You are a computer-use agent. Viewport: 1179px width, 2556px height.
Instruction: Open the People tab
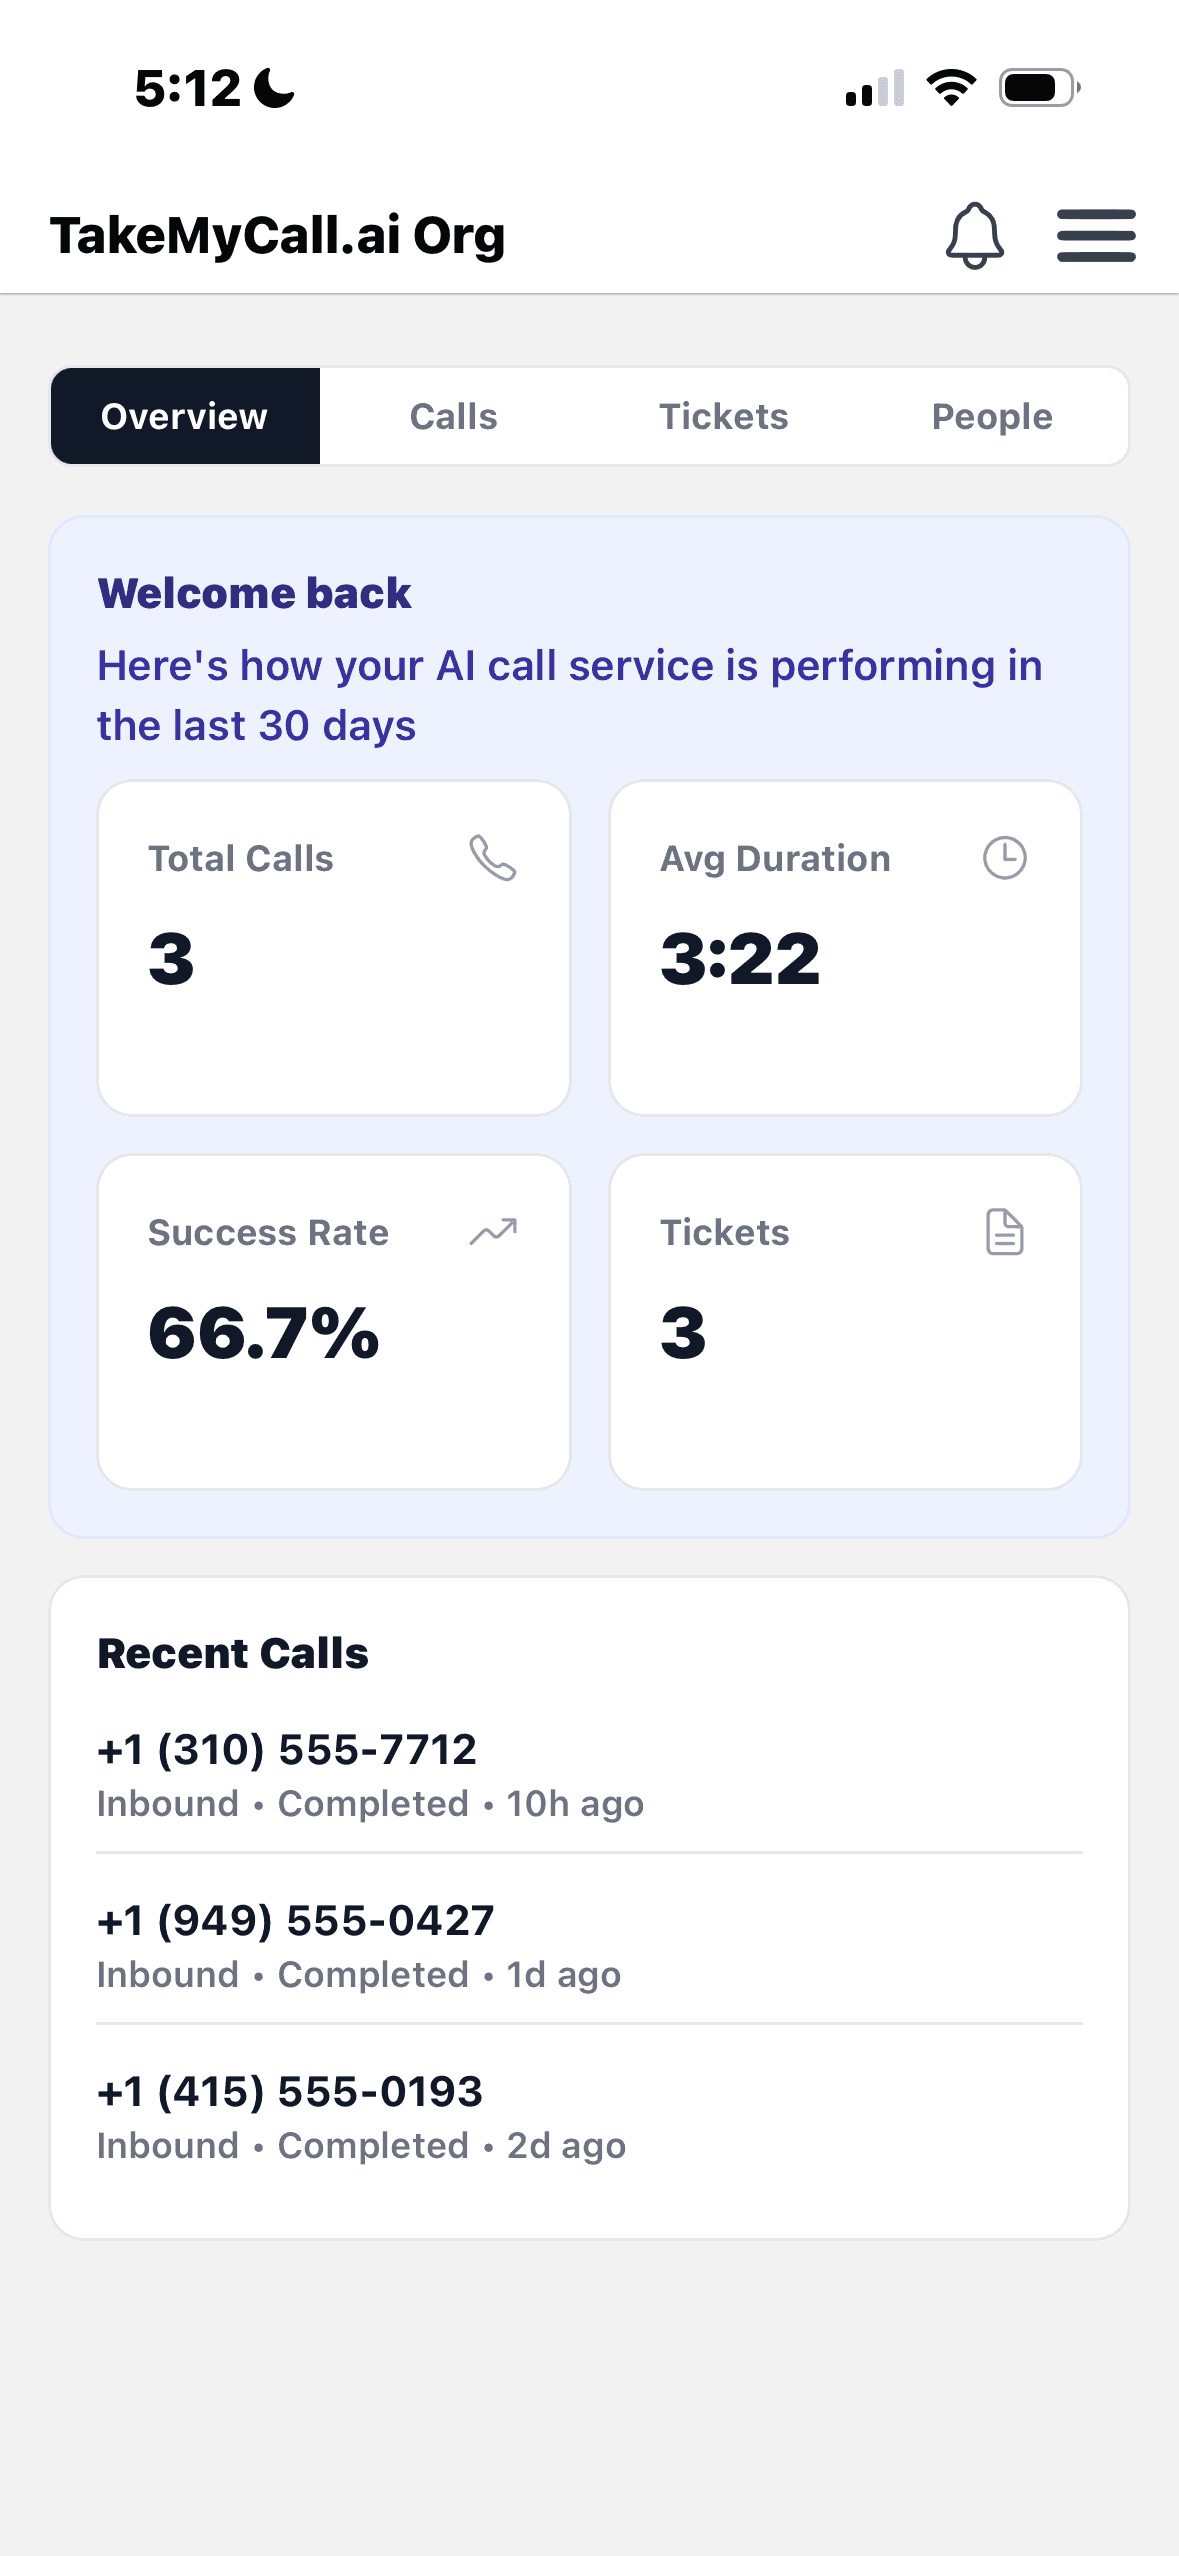coord(991,416)
